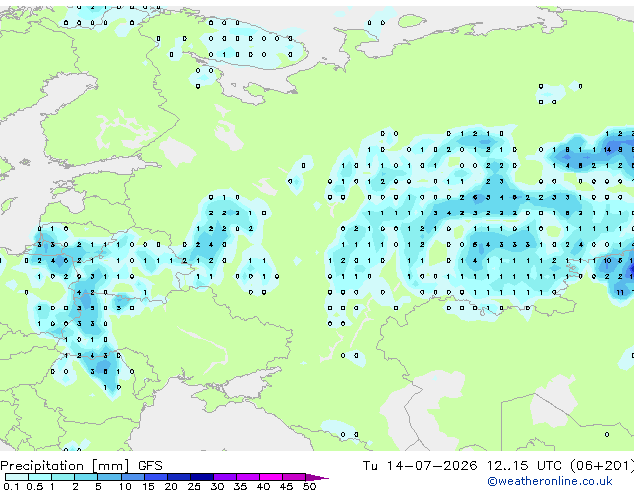
Task: Click the 45–50 mm legend color swatch
Action: [x=294, y=477]
